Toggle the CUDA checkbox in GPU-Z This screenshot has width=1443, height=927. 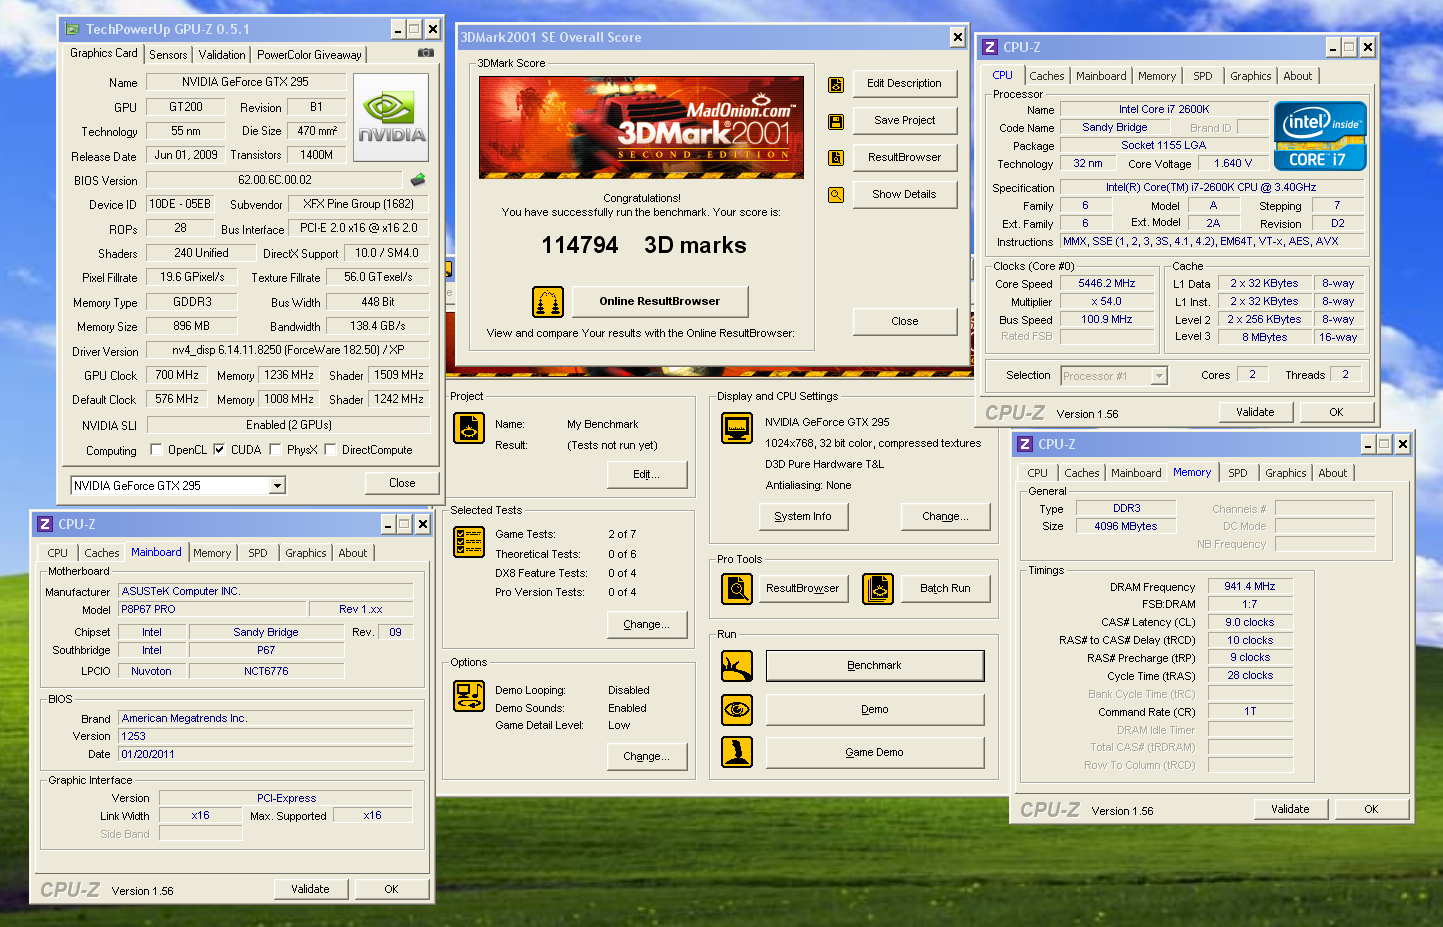click(219, 450)
